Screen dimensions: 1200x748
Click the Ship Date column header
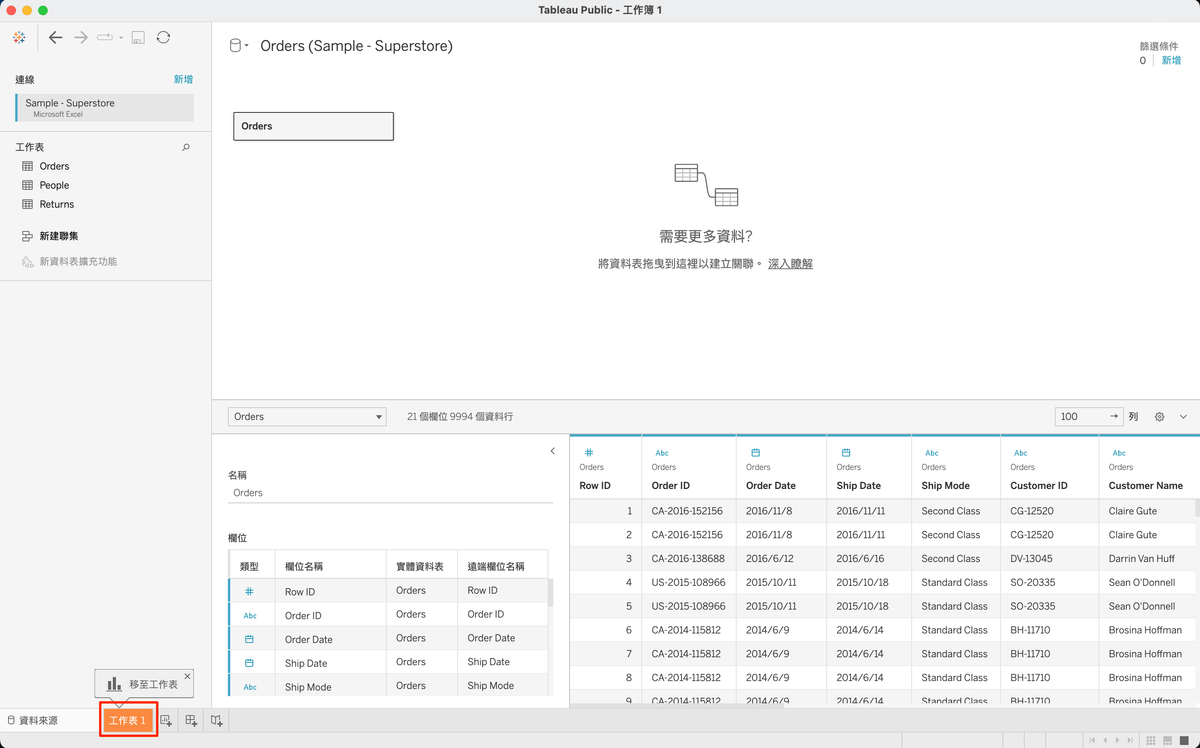click(859, 486)
